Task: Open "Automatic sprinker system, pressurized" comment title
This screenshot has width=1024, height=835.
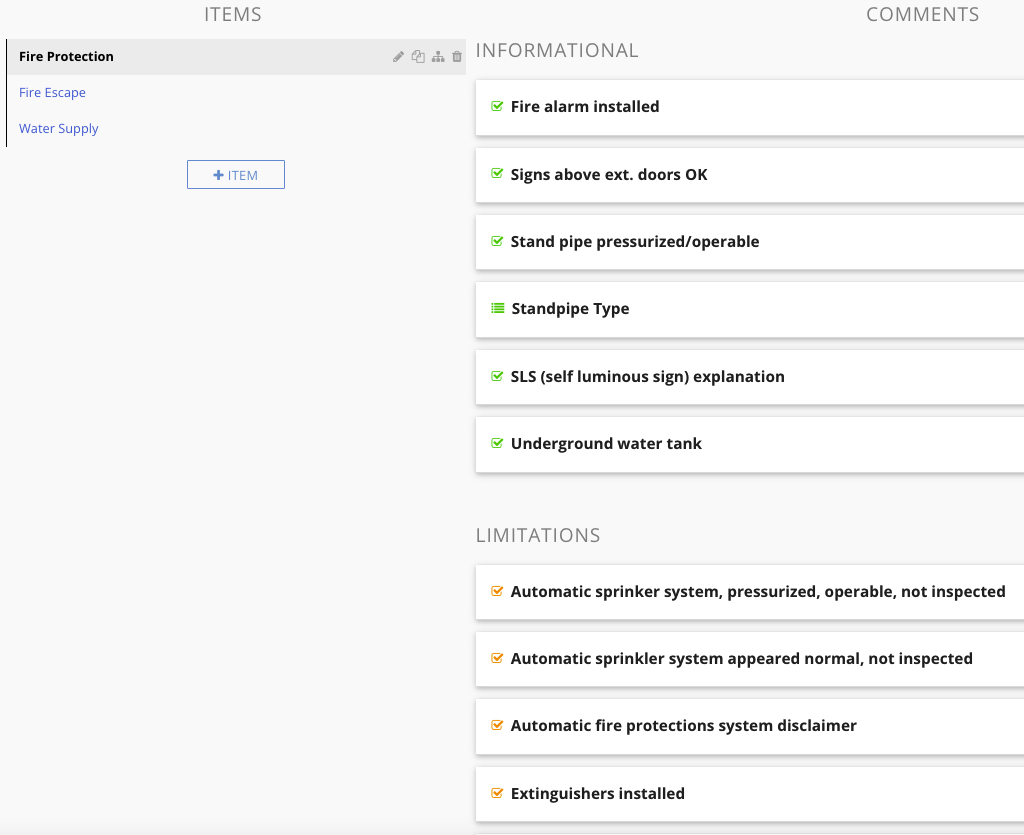Action: coord(758,591)
